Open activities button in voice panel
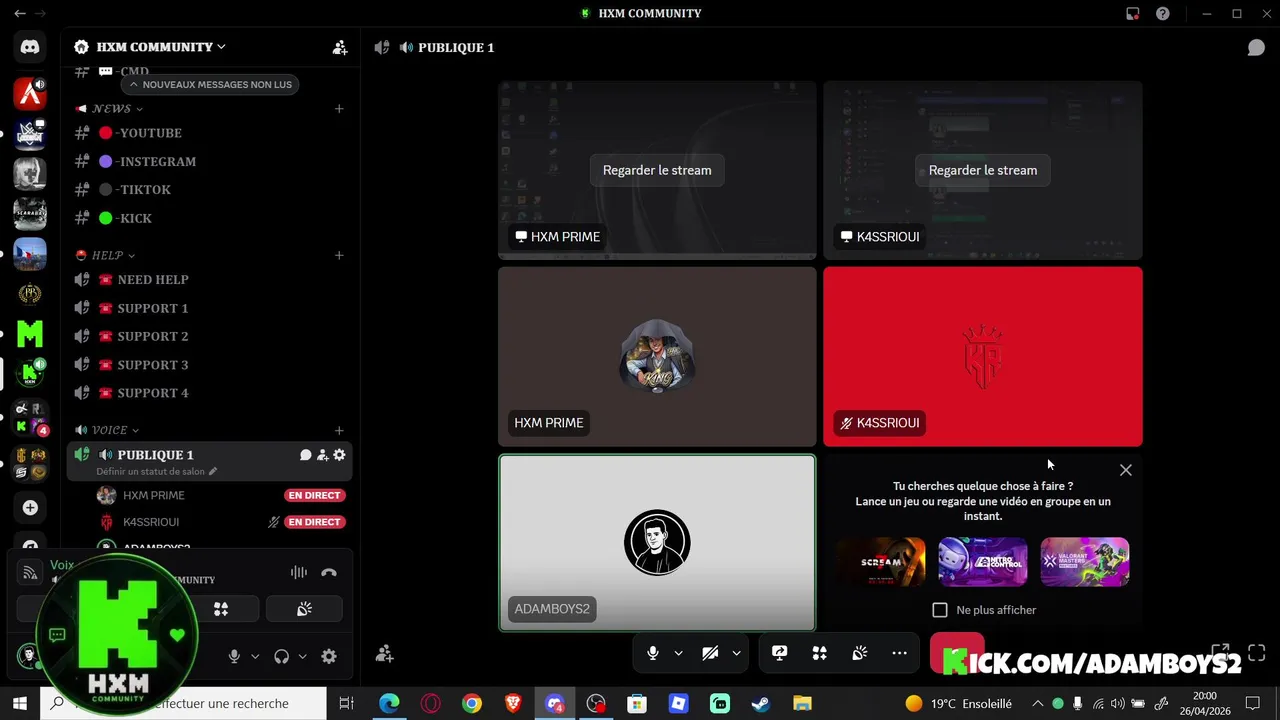1280x720 pixels. click(221, 609)
